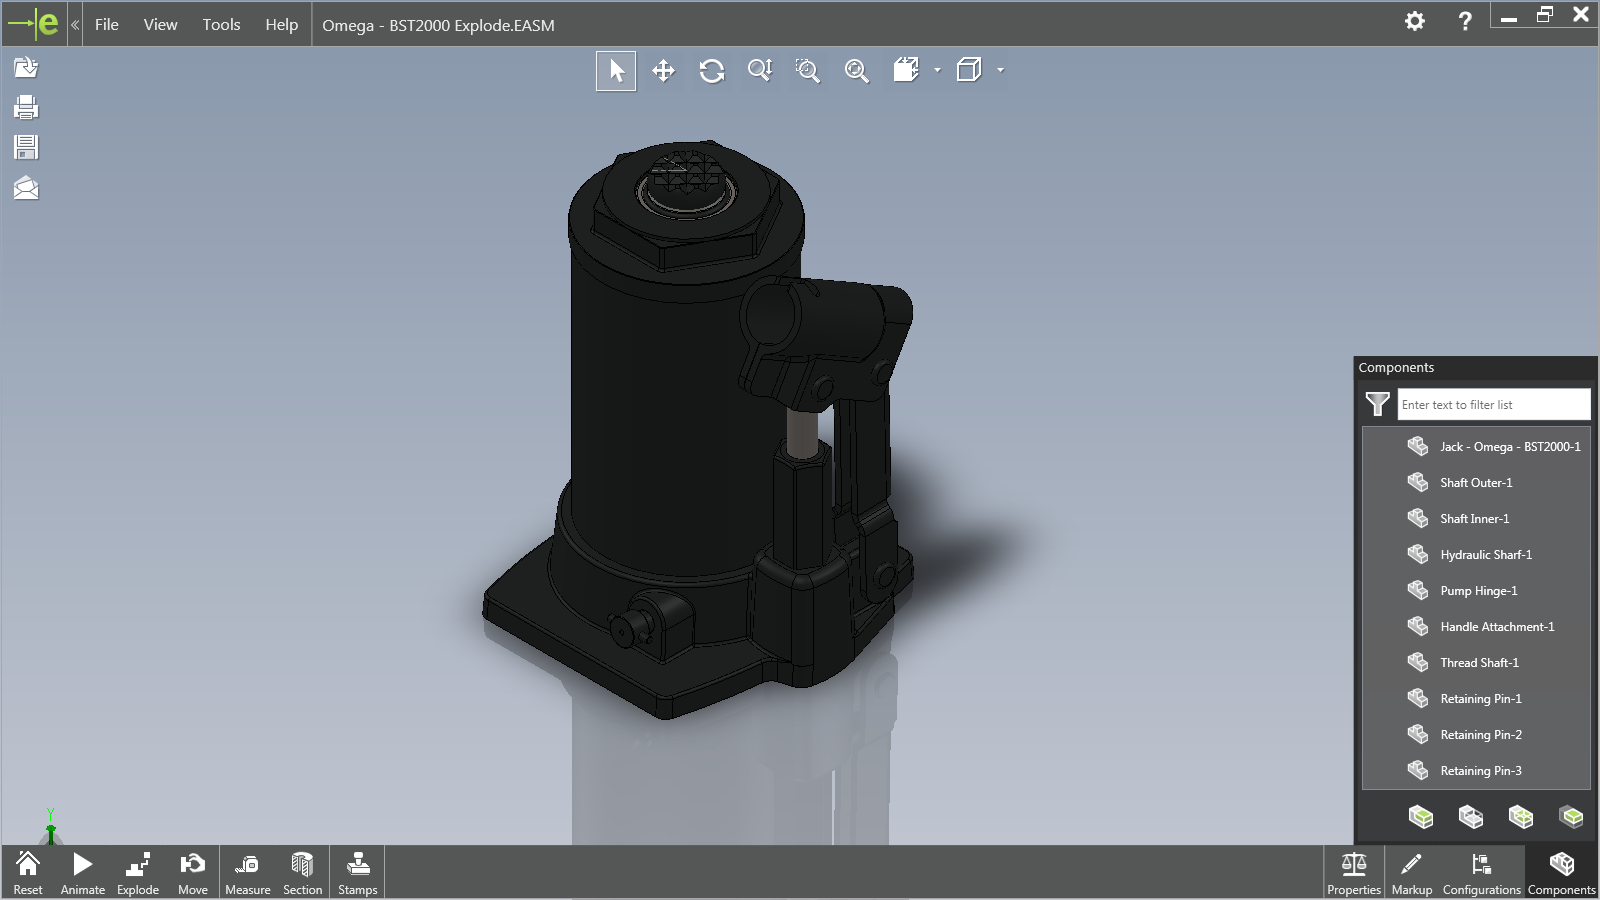
Task: Open the Section tool
Action: point(302,873)
